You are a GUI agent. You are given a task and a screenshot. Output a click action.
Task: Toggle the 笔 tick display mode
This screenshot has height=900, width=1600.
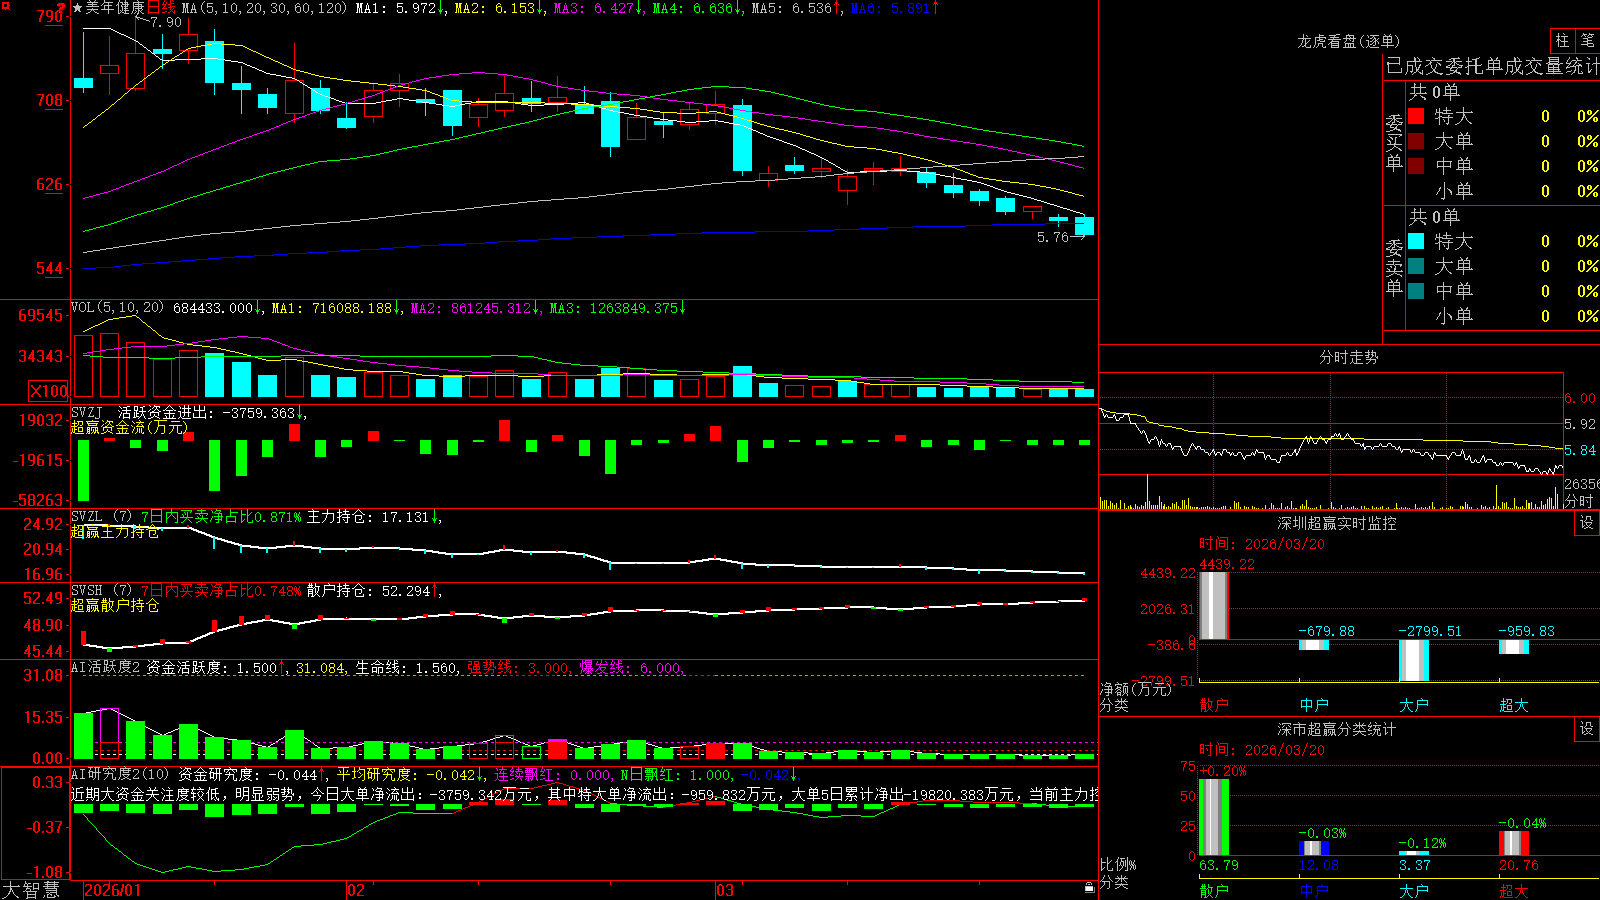1587,40
